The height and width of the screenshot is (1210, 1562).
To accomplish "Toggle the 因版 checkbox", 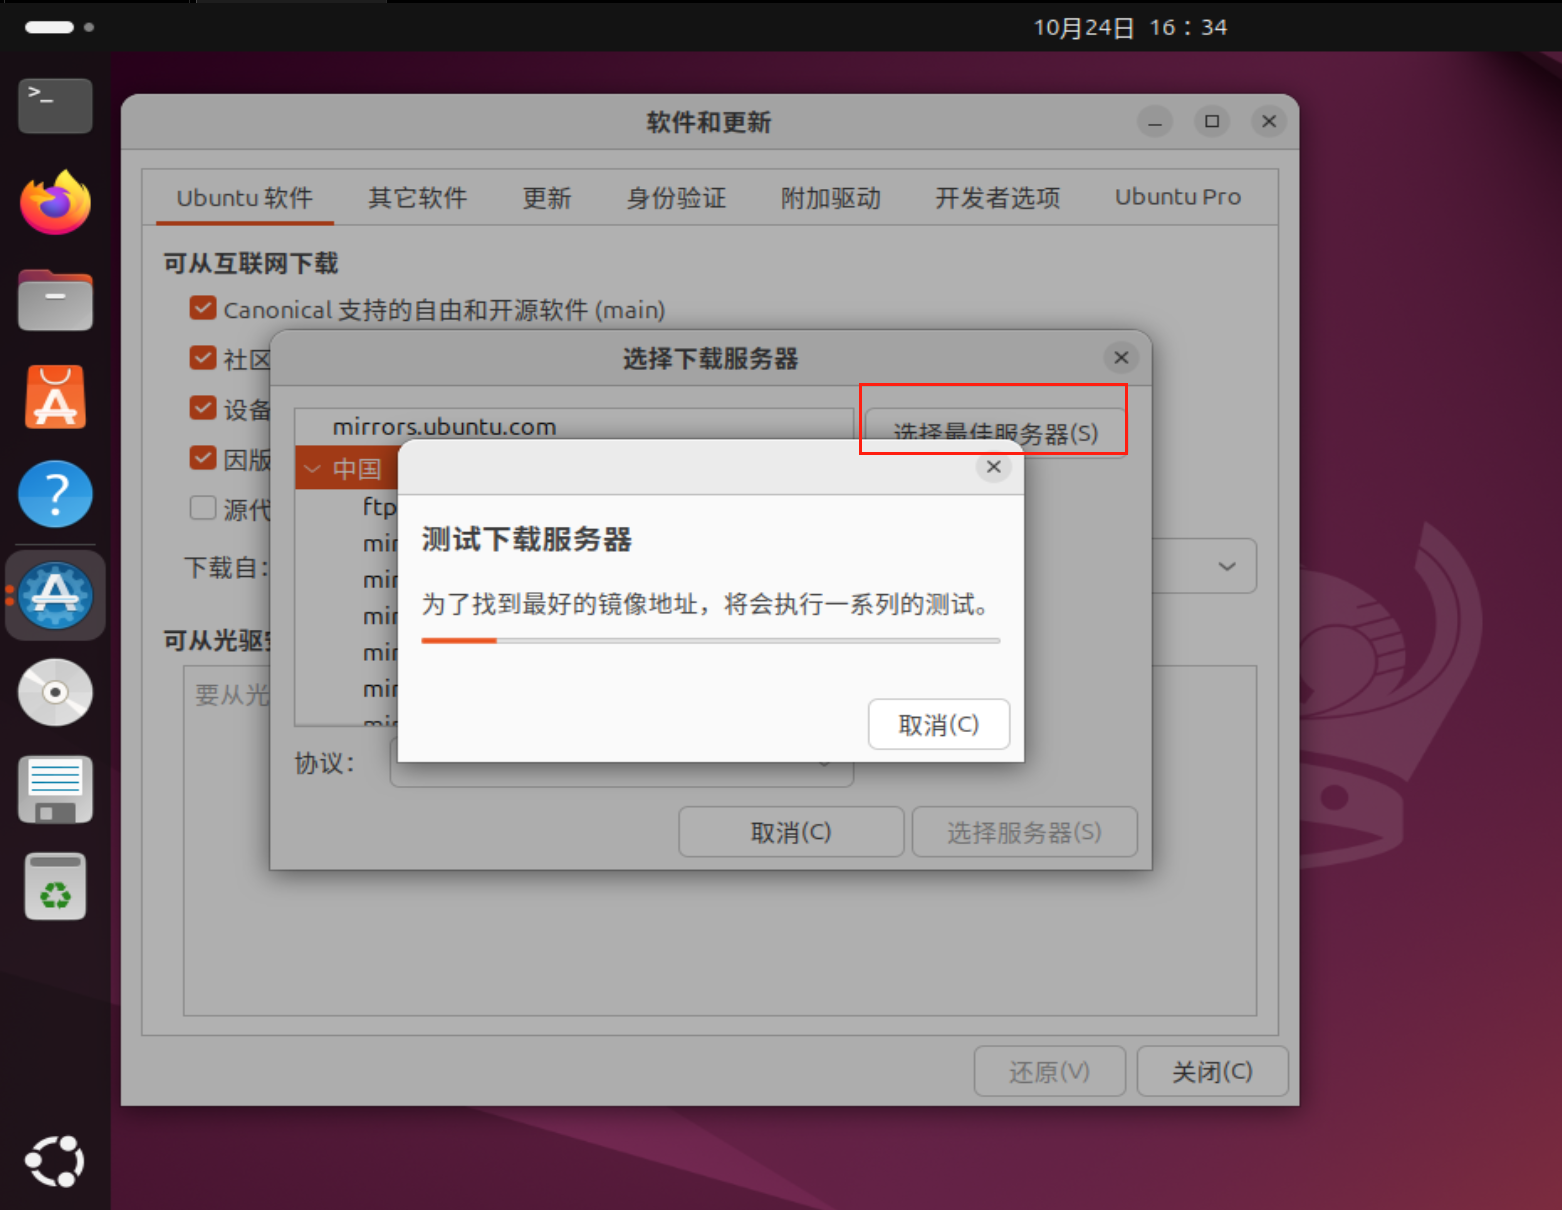I will pos(203,458).
